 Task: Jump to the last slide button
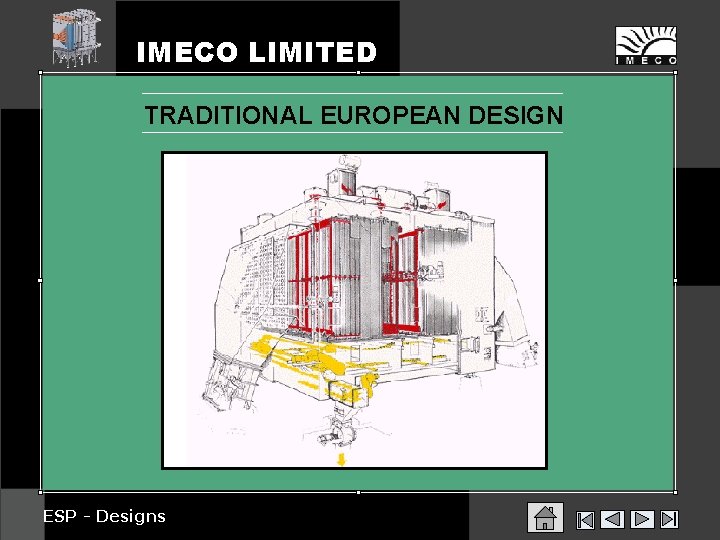[x=669, y=520]
